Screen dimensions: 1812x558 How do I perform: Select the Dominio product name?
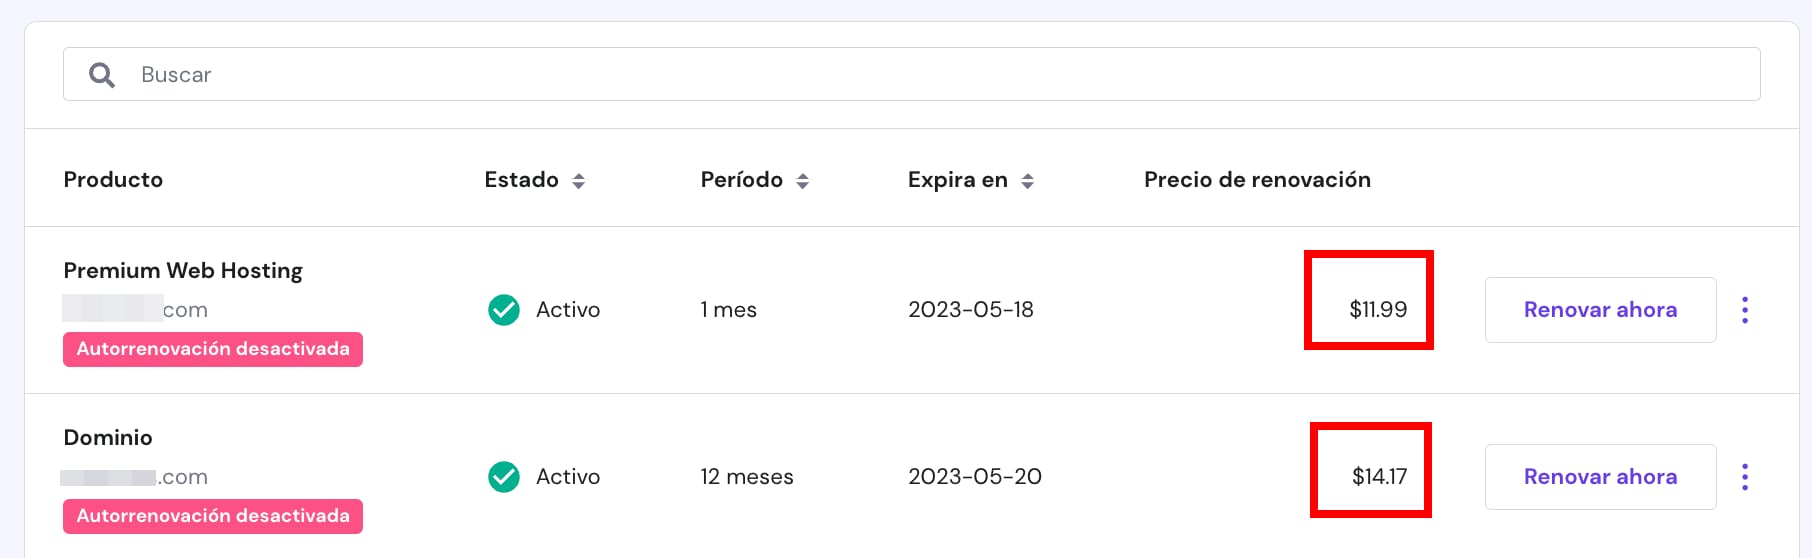tap(108, 438)
